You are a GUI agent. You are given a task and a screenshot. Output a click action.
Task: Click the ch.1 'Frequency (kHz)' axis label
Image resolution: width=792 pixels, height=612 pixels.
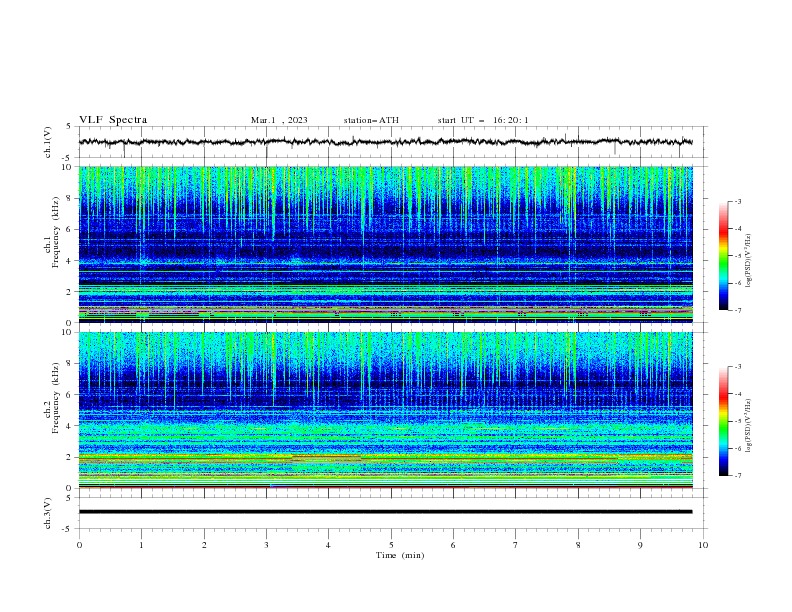(55, 233)
